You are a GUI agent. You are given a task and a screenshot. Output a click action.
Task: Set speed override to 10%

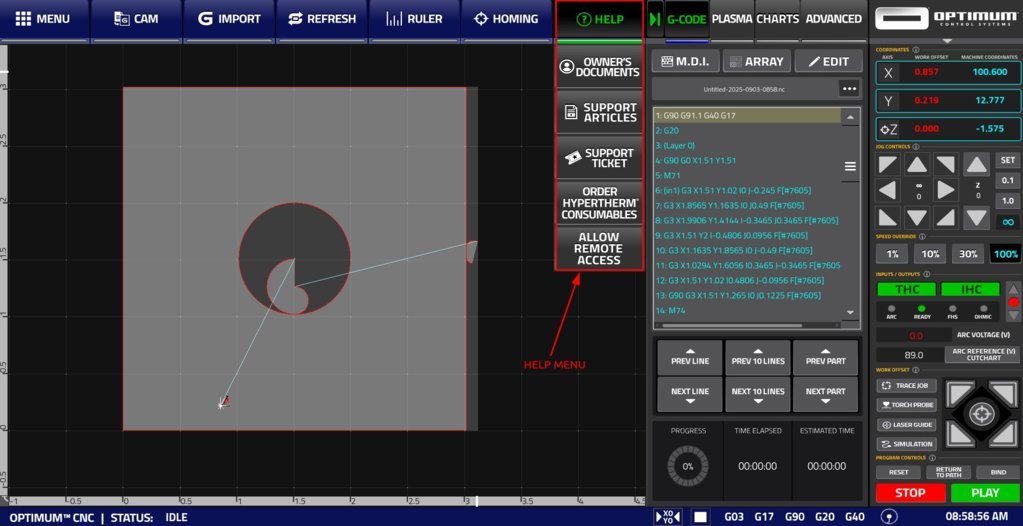tap(930, 254)
